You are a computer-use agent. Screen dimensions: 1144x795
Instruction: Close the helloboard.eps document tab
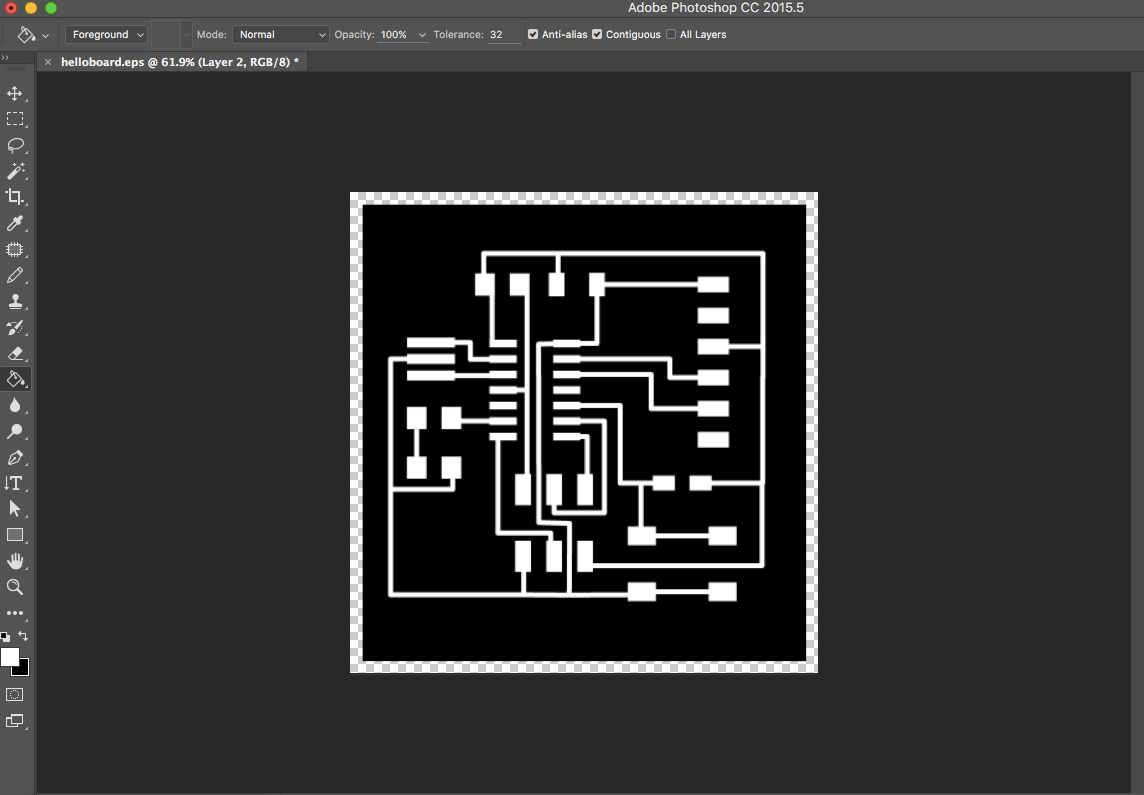[x=47, y=62]
